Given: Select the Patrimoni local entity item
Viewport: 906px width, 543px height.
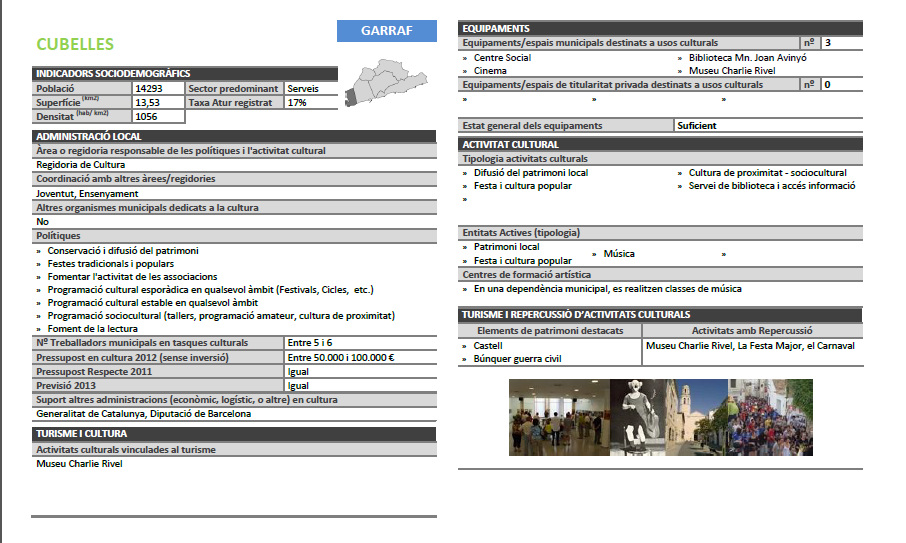Looking at the screenshot, I should (507, 247).
